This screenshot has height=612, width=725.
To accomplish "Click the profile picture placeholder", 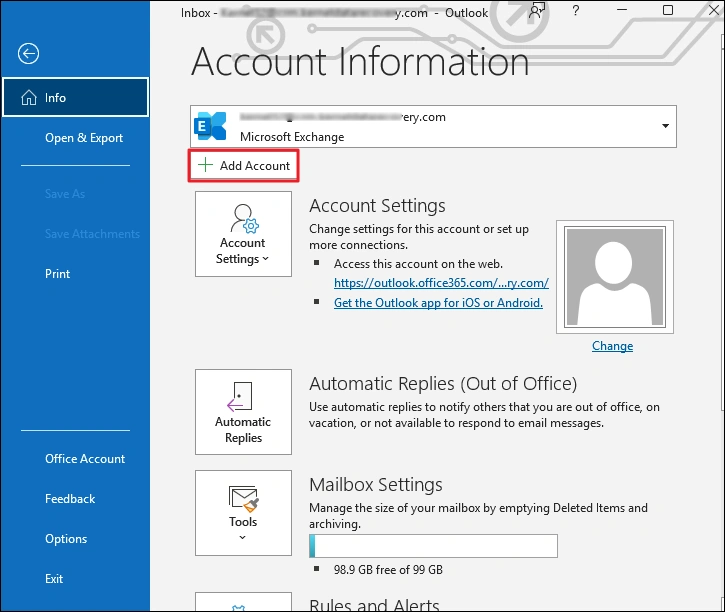I will coord(615,277).
